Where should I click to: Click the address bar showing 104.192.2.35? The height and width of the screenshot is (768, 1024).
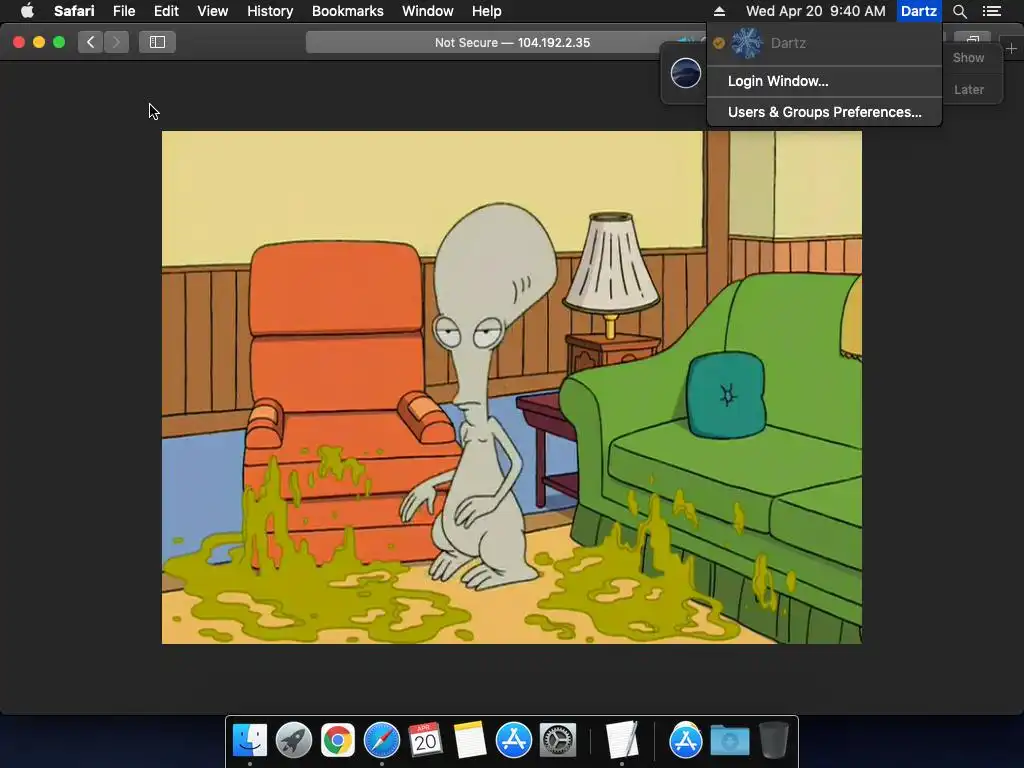coord(512,42)
